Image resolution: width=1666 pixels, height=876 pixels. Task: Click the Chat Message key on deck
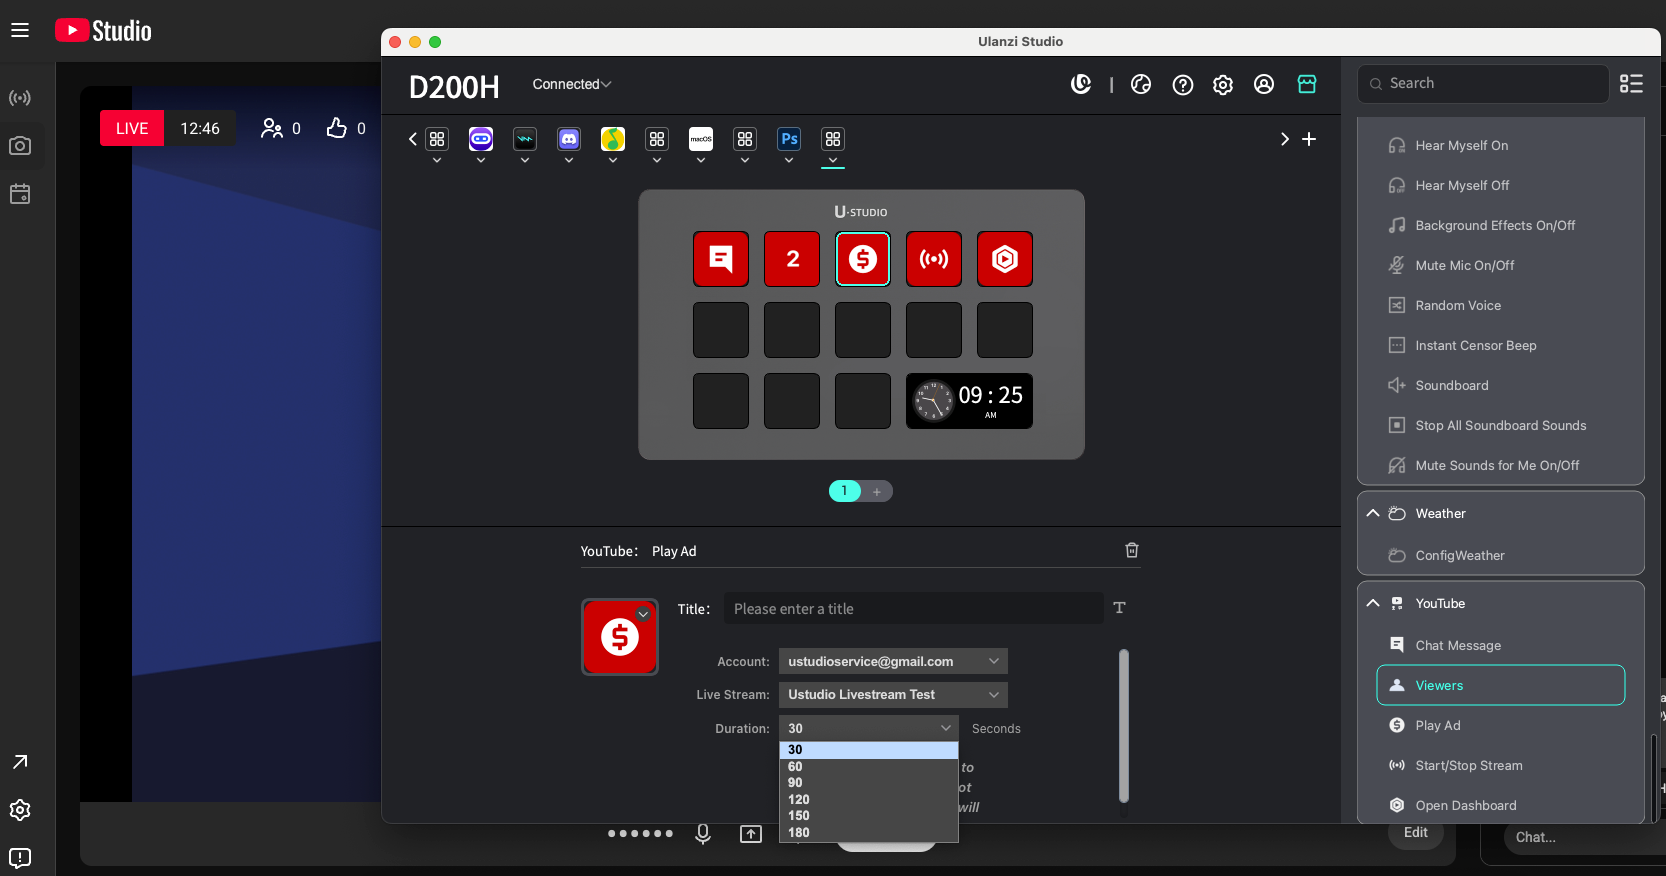tap(720, 259)
